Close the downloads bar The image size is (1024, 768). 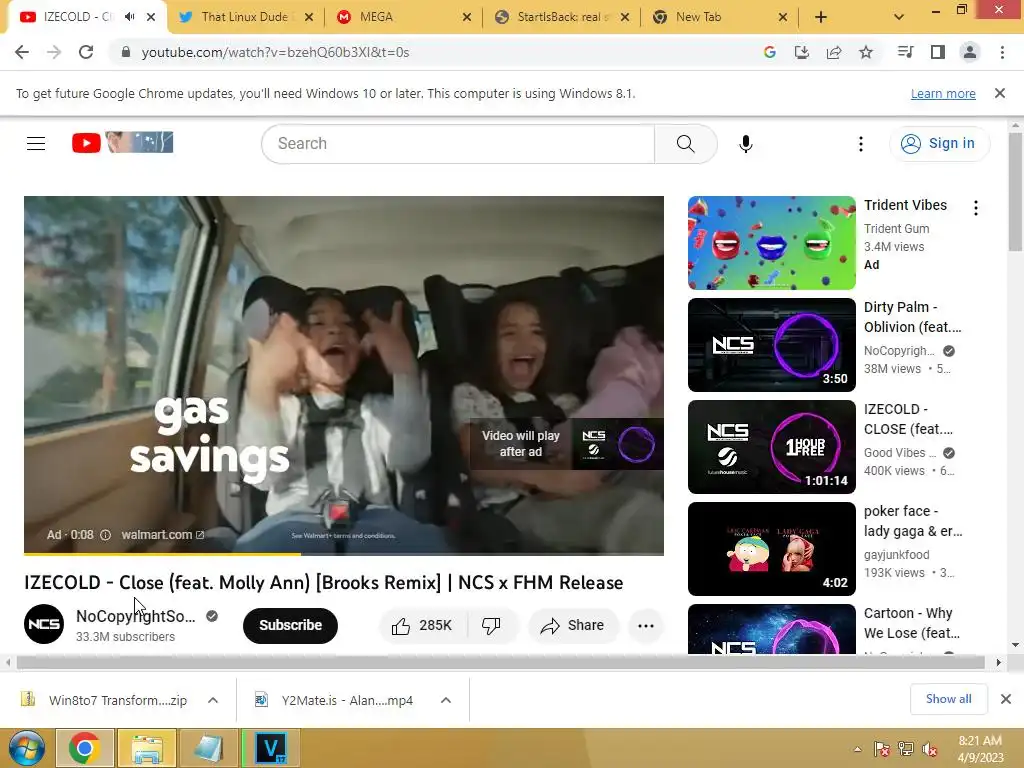(1006, 699)
